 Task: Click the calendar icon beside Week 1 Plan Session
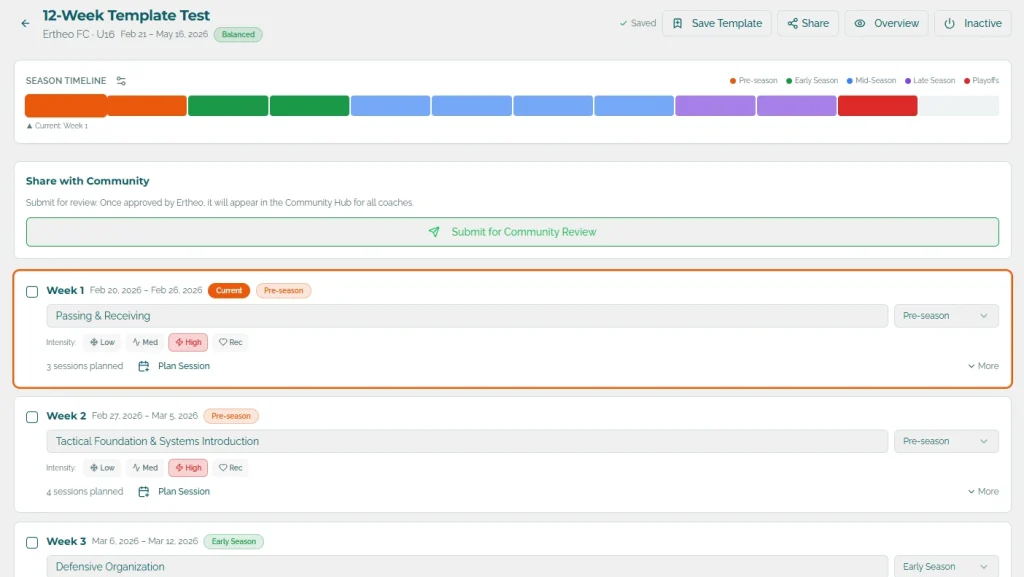point(143,366)
